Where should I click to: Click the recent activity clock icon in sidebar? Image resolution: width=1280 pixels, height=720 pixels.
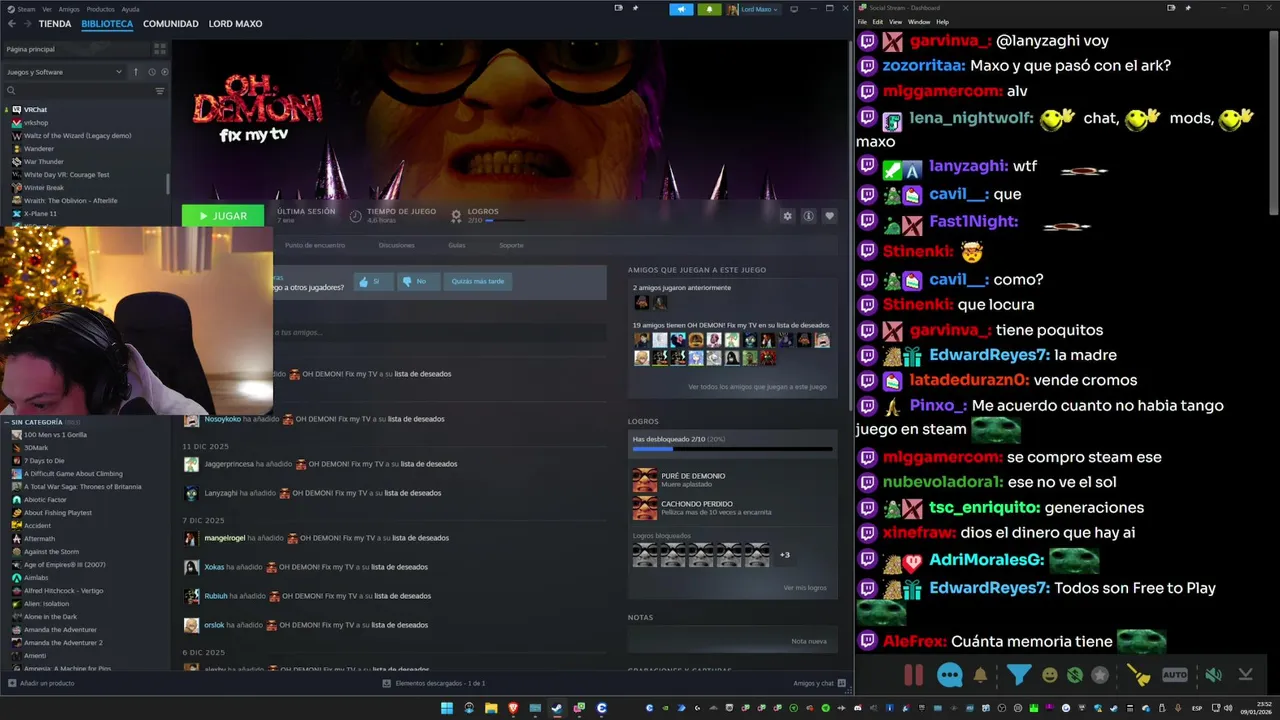[152, 72]
